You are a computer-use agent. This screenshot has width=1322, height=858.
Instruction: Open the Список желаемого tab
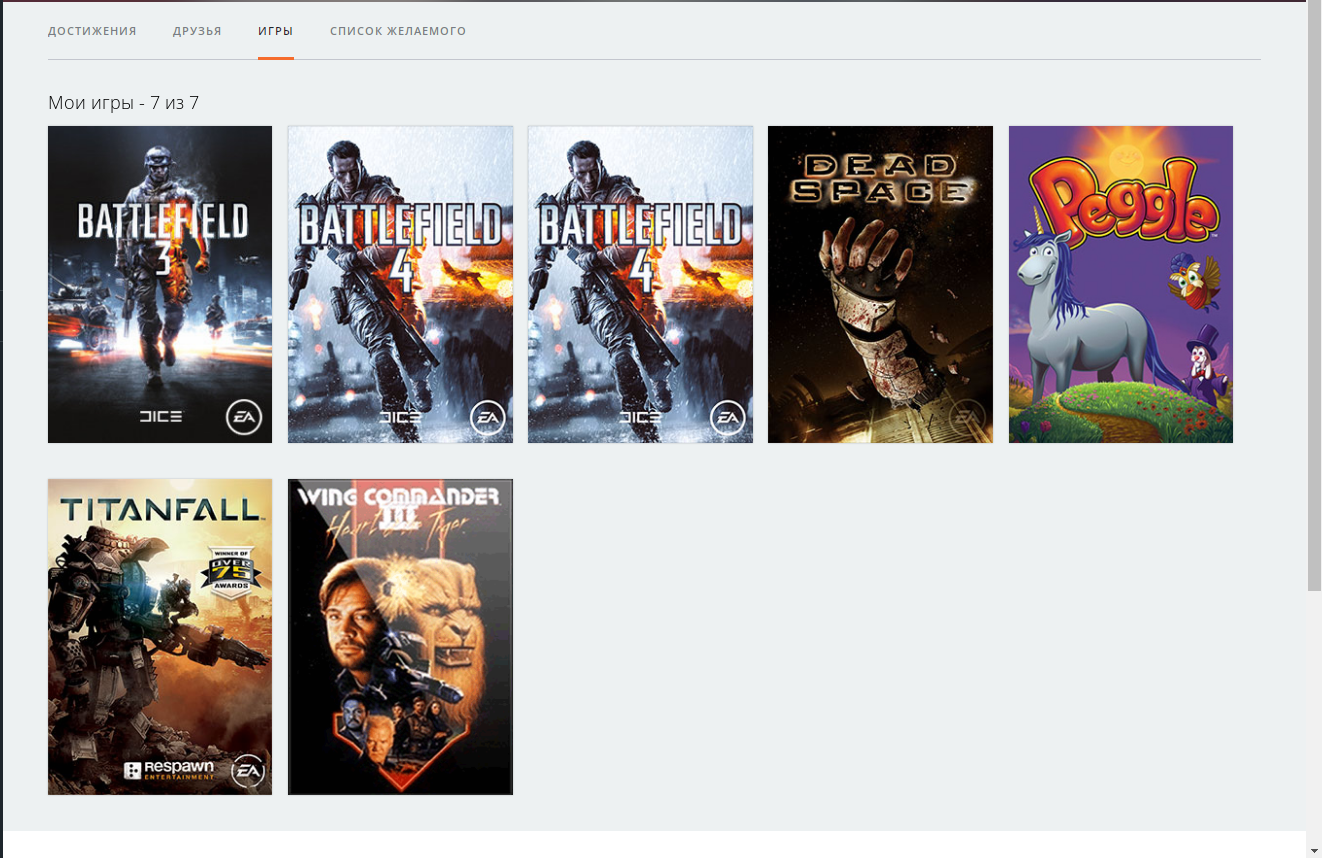398,31
